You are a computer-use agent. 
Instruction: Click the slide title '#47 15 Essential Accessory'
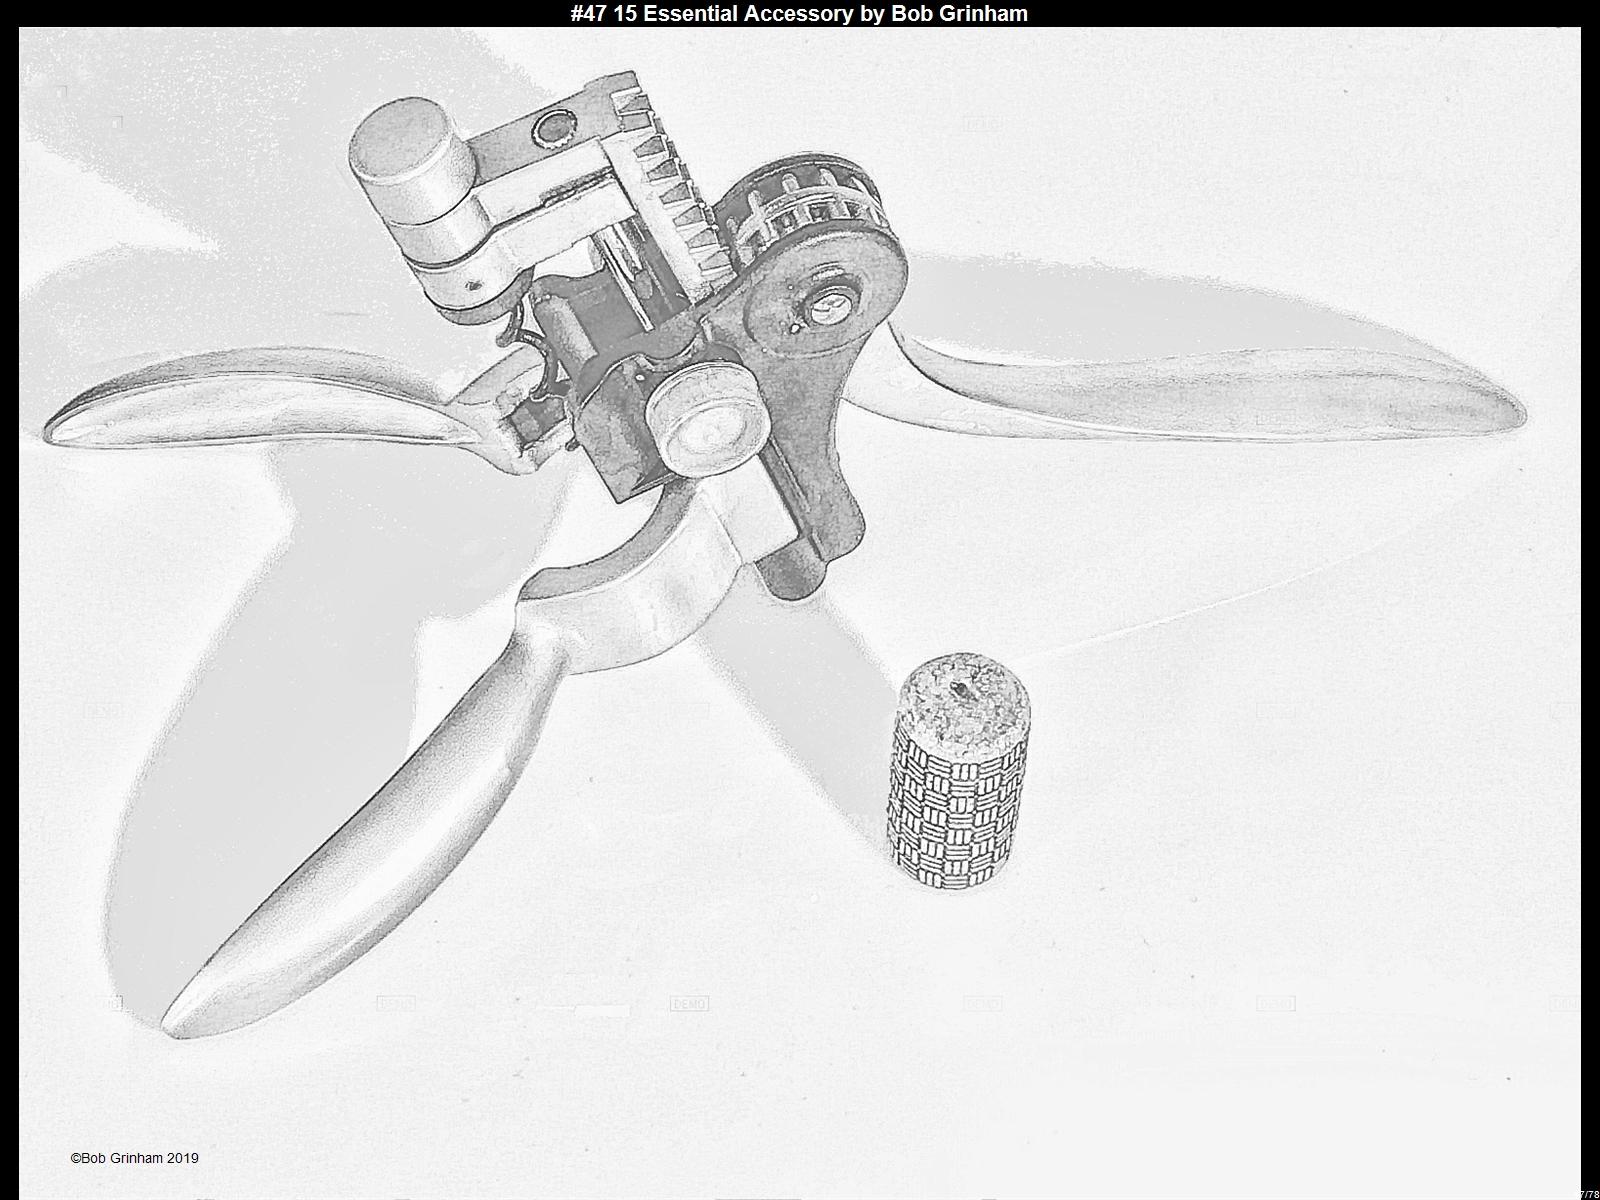pos(799,13)
